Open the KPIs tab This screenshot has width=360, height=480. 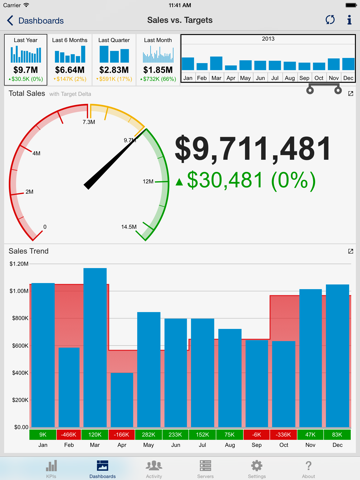[x=51, y=469]
